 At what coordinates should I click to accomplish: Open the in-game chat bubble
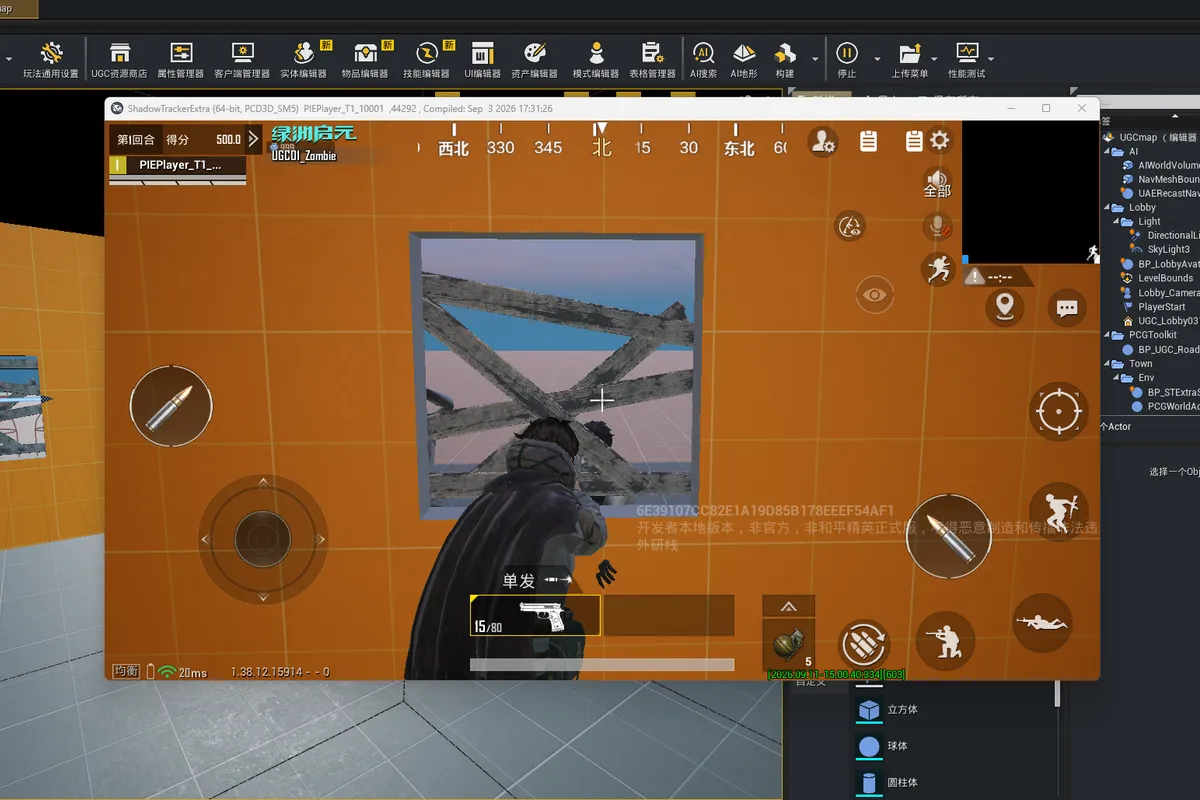(x=1067, y=308)
